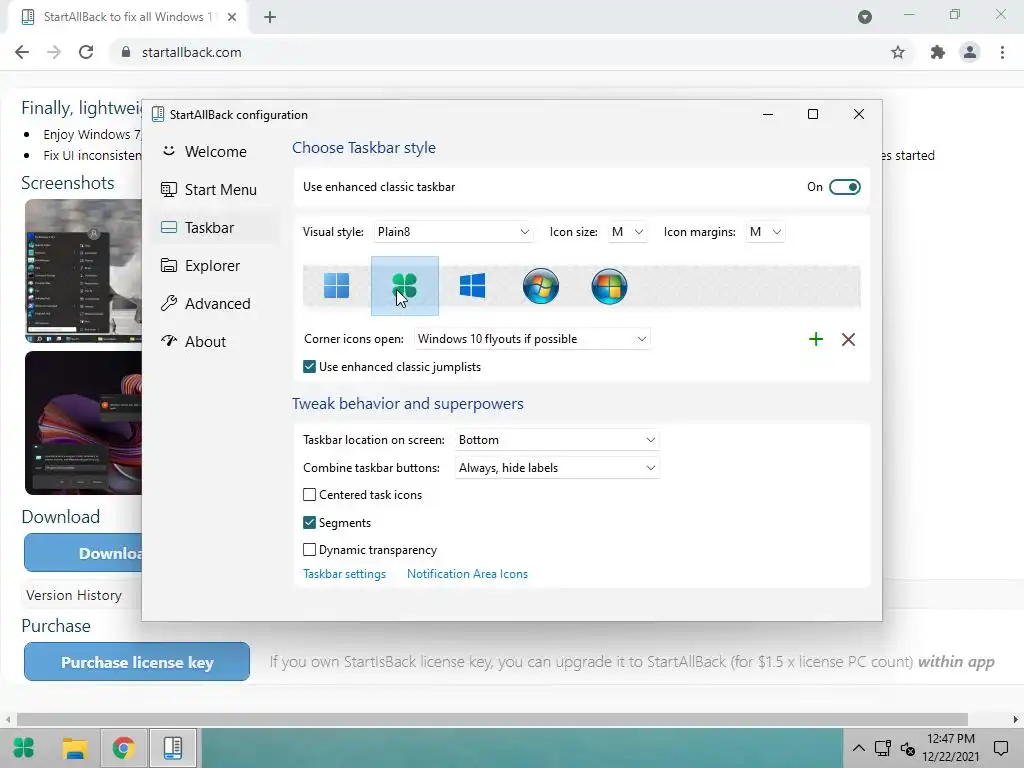Screen dimensions: 1024x768
Task: Pick the Windows 10 flat logo start icon
Action: click(472, 286)
